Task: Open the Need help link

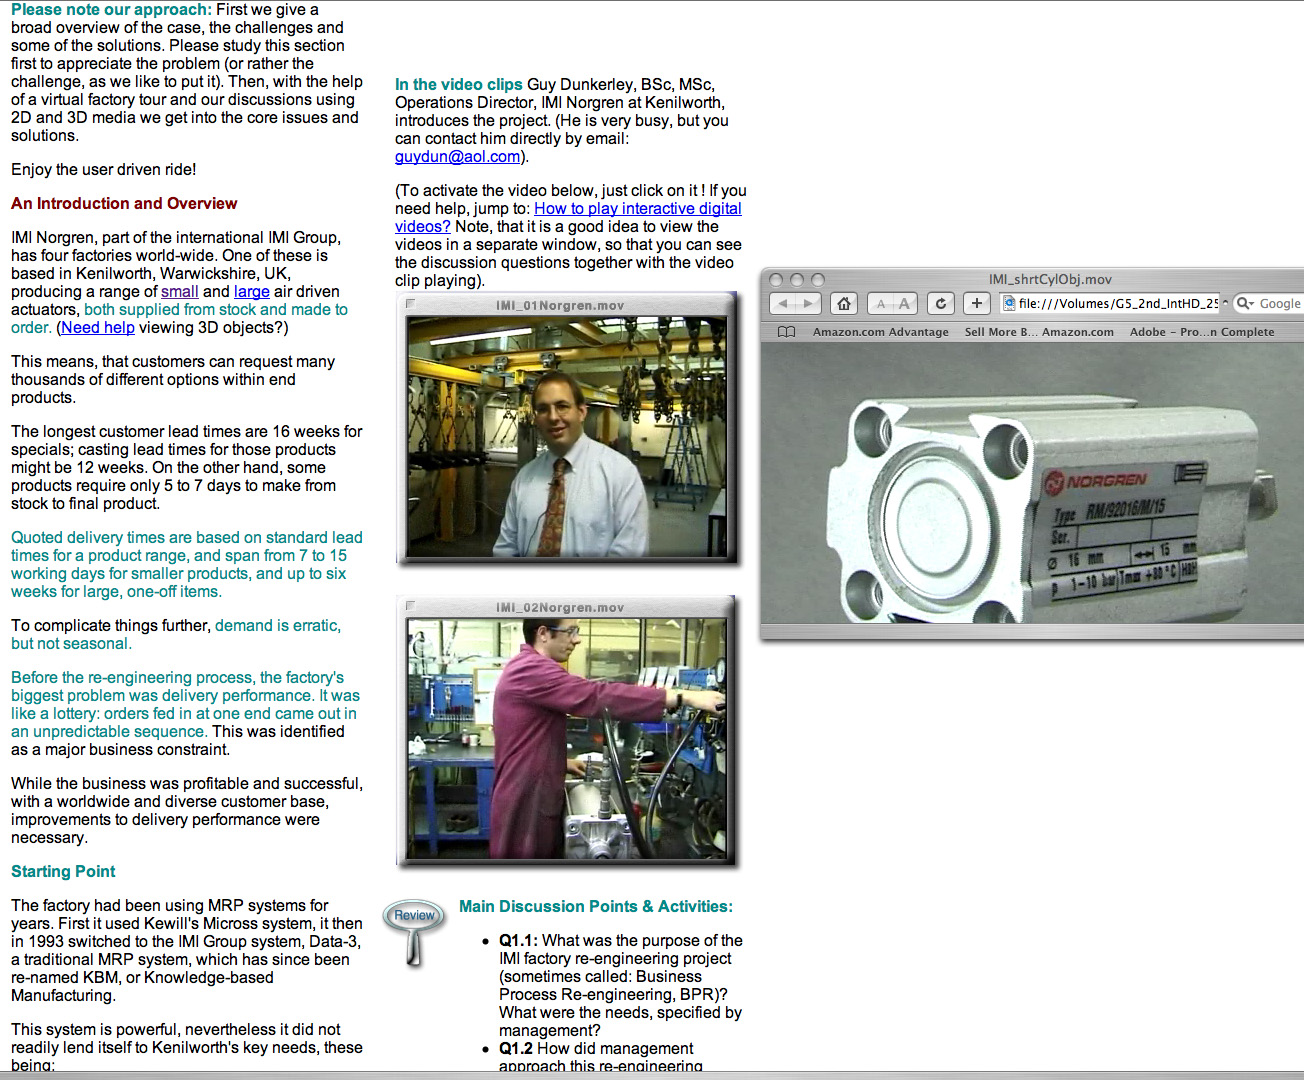Action: click(x=98, y=327)
